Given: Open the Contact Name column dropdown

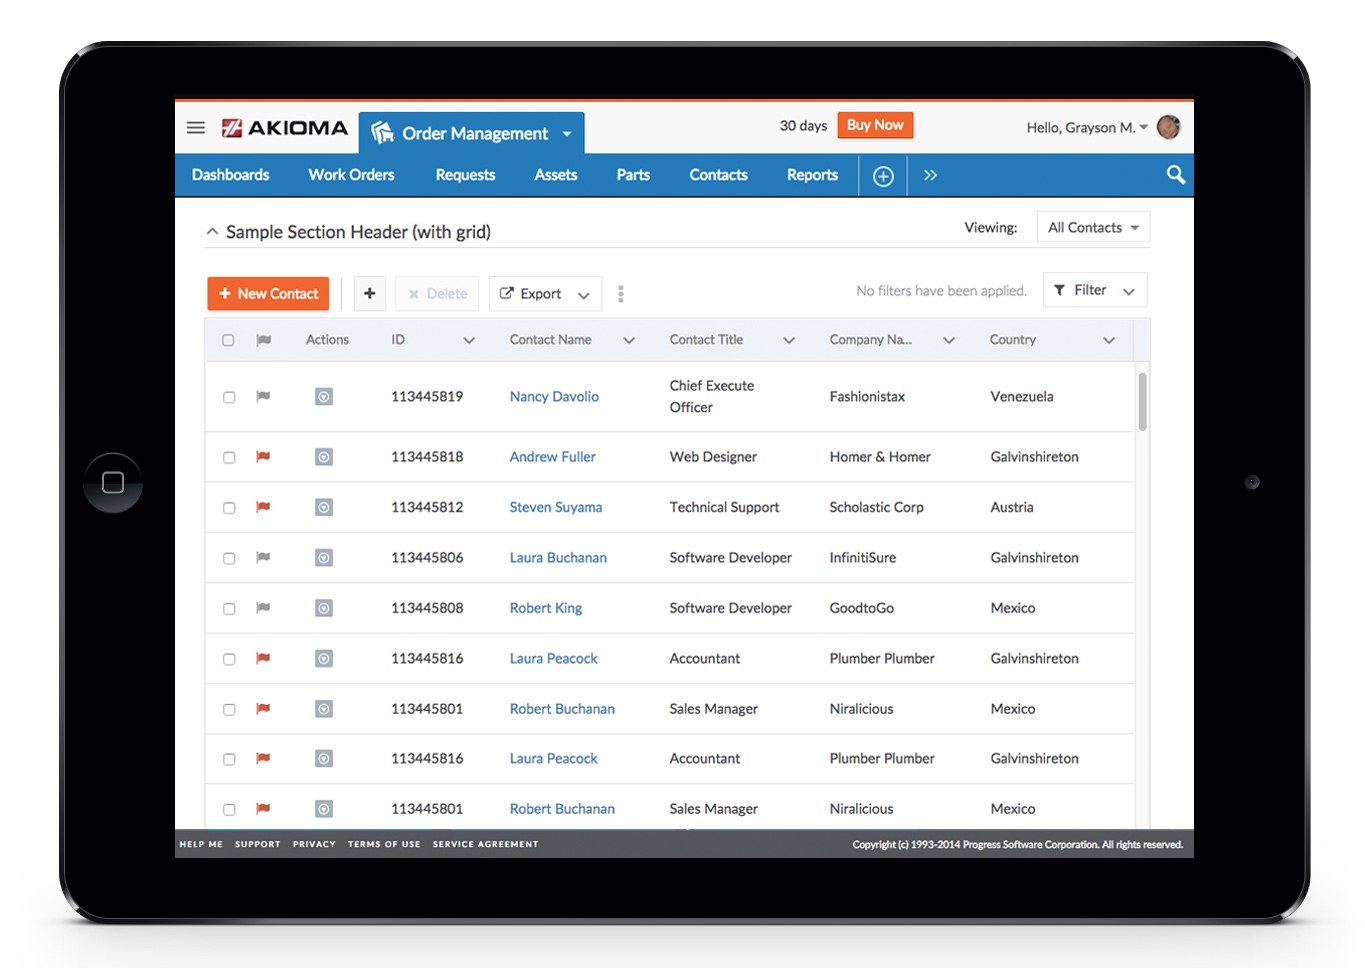Looking at the screenshot, I should tap(629, 340).
